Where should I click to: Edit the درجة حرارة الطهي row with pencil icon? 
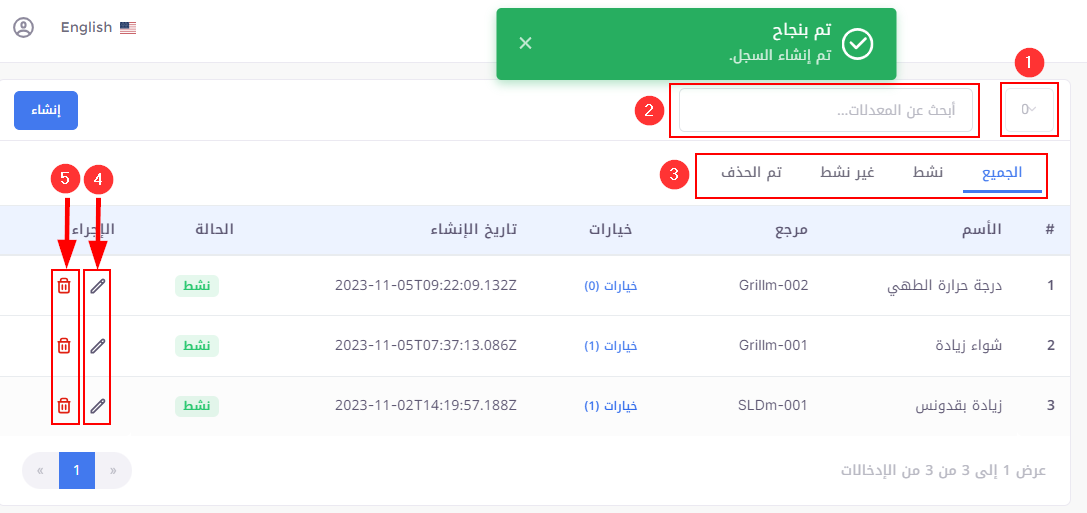pos(98,286)
